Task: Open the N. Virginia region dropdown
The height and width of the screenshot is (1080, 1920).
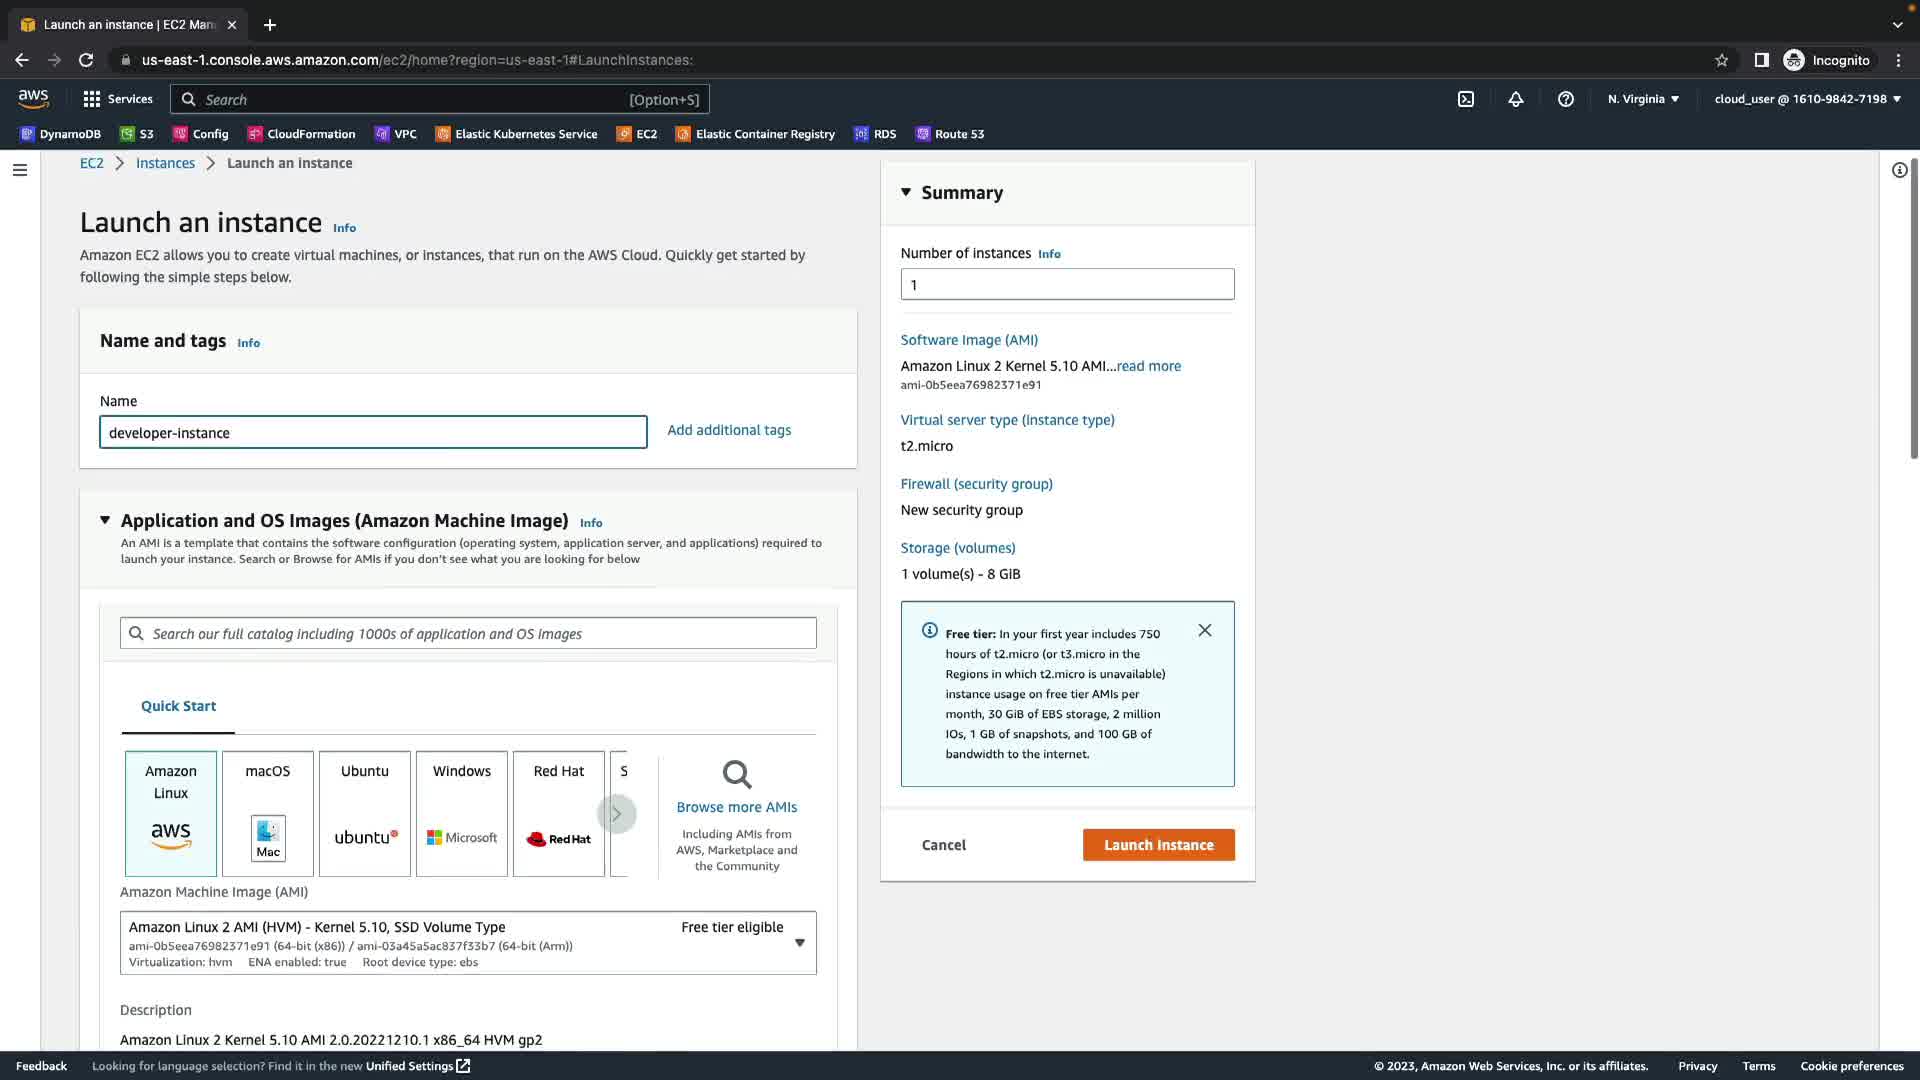Action: tap(1643, 99)
